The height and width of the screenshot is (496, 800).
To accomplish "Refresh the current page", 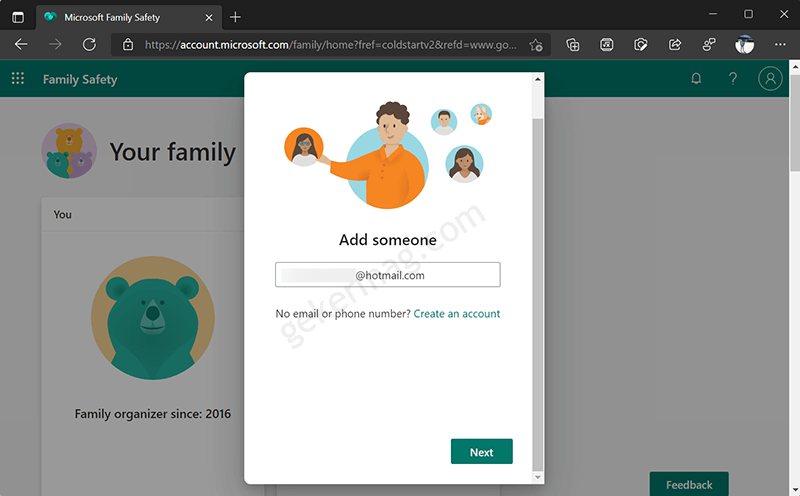I will 89,44.
